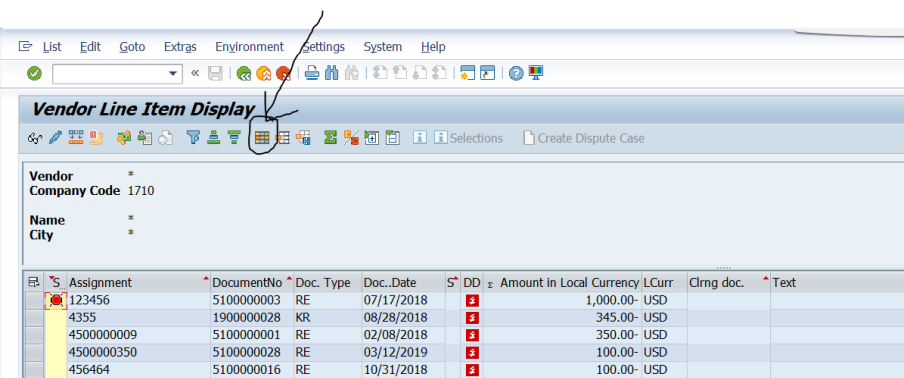
Task: Click the Mass Change icon
Action: 76,138
